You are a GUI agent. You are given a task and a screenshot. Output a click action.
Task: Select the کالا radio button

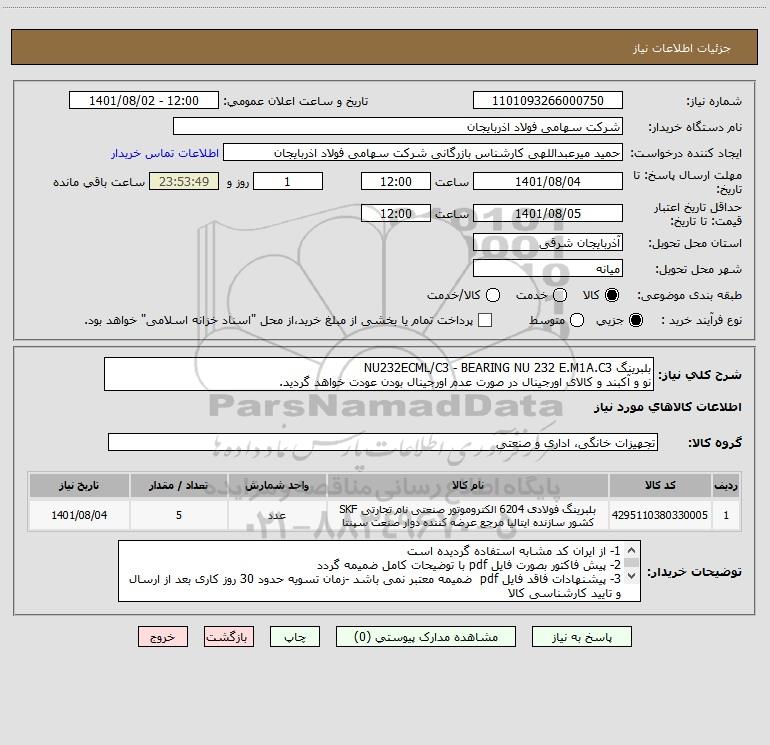point(612,295)
